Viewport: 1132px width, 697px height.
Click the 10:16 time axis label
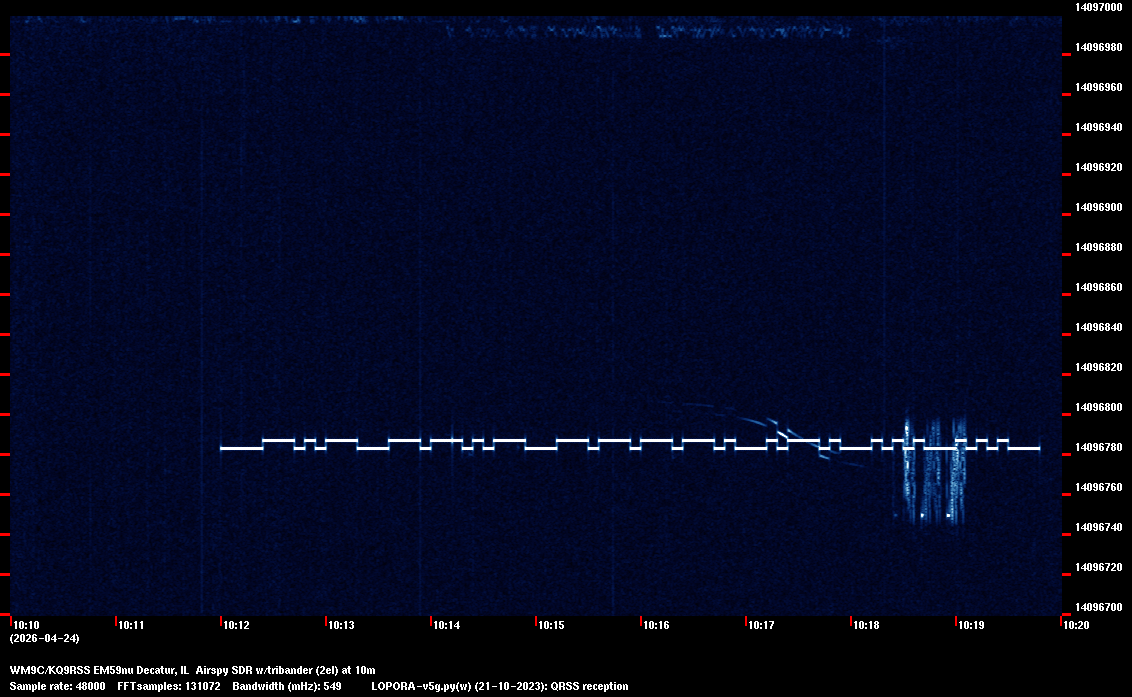click(x=656, y=626)
